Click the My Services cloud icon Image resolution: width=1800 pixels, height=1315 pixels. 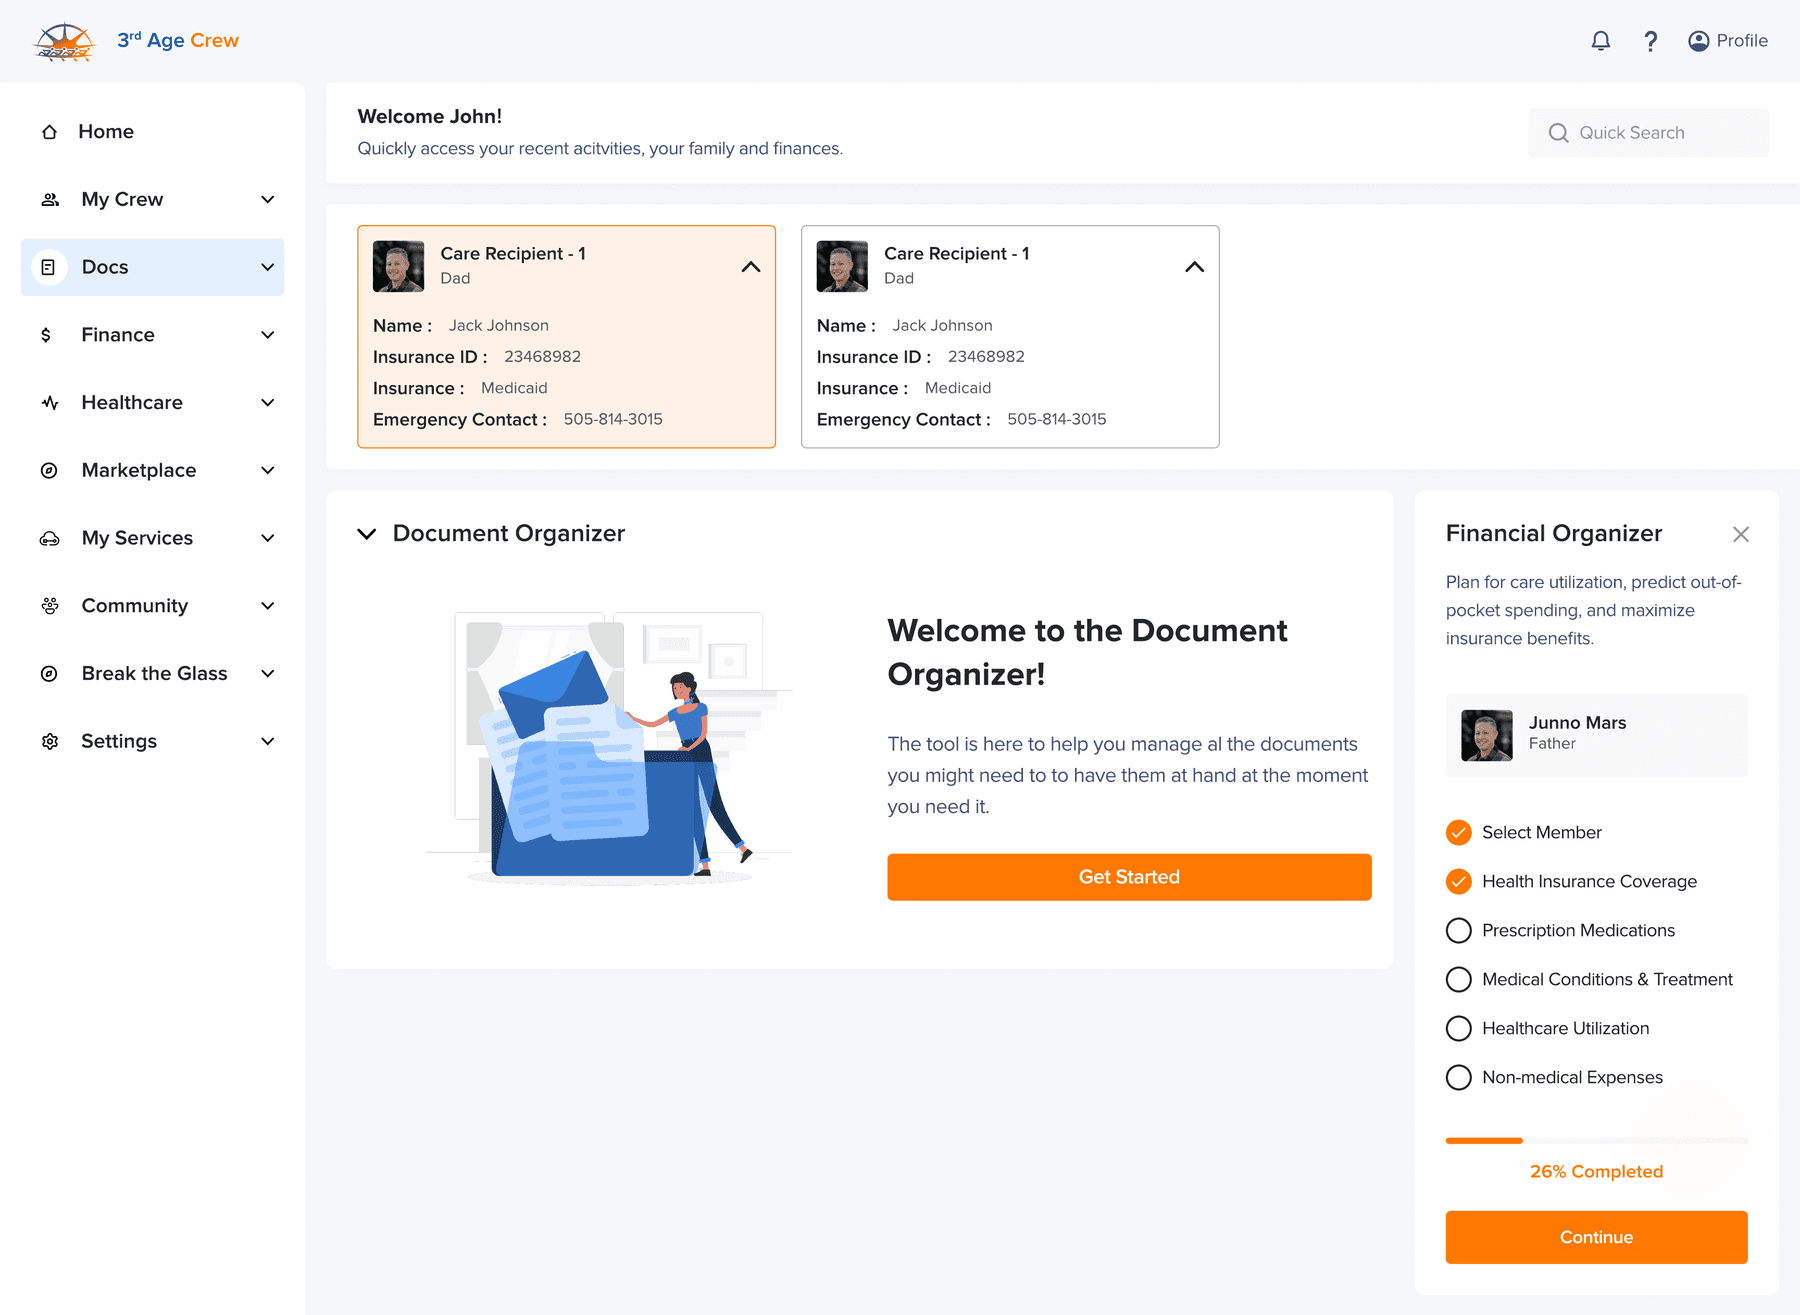click(x=50, y=538)
